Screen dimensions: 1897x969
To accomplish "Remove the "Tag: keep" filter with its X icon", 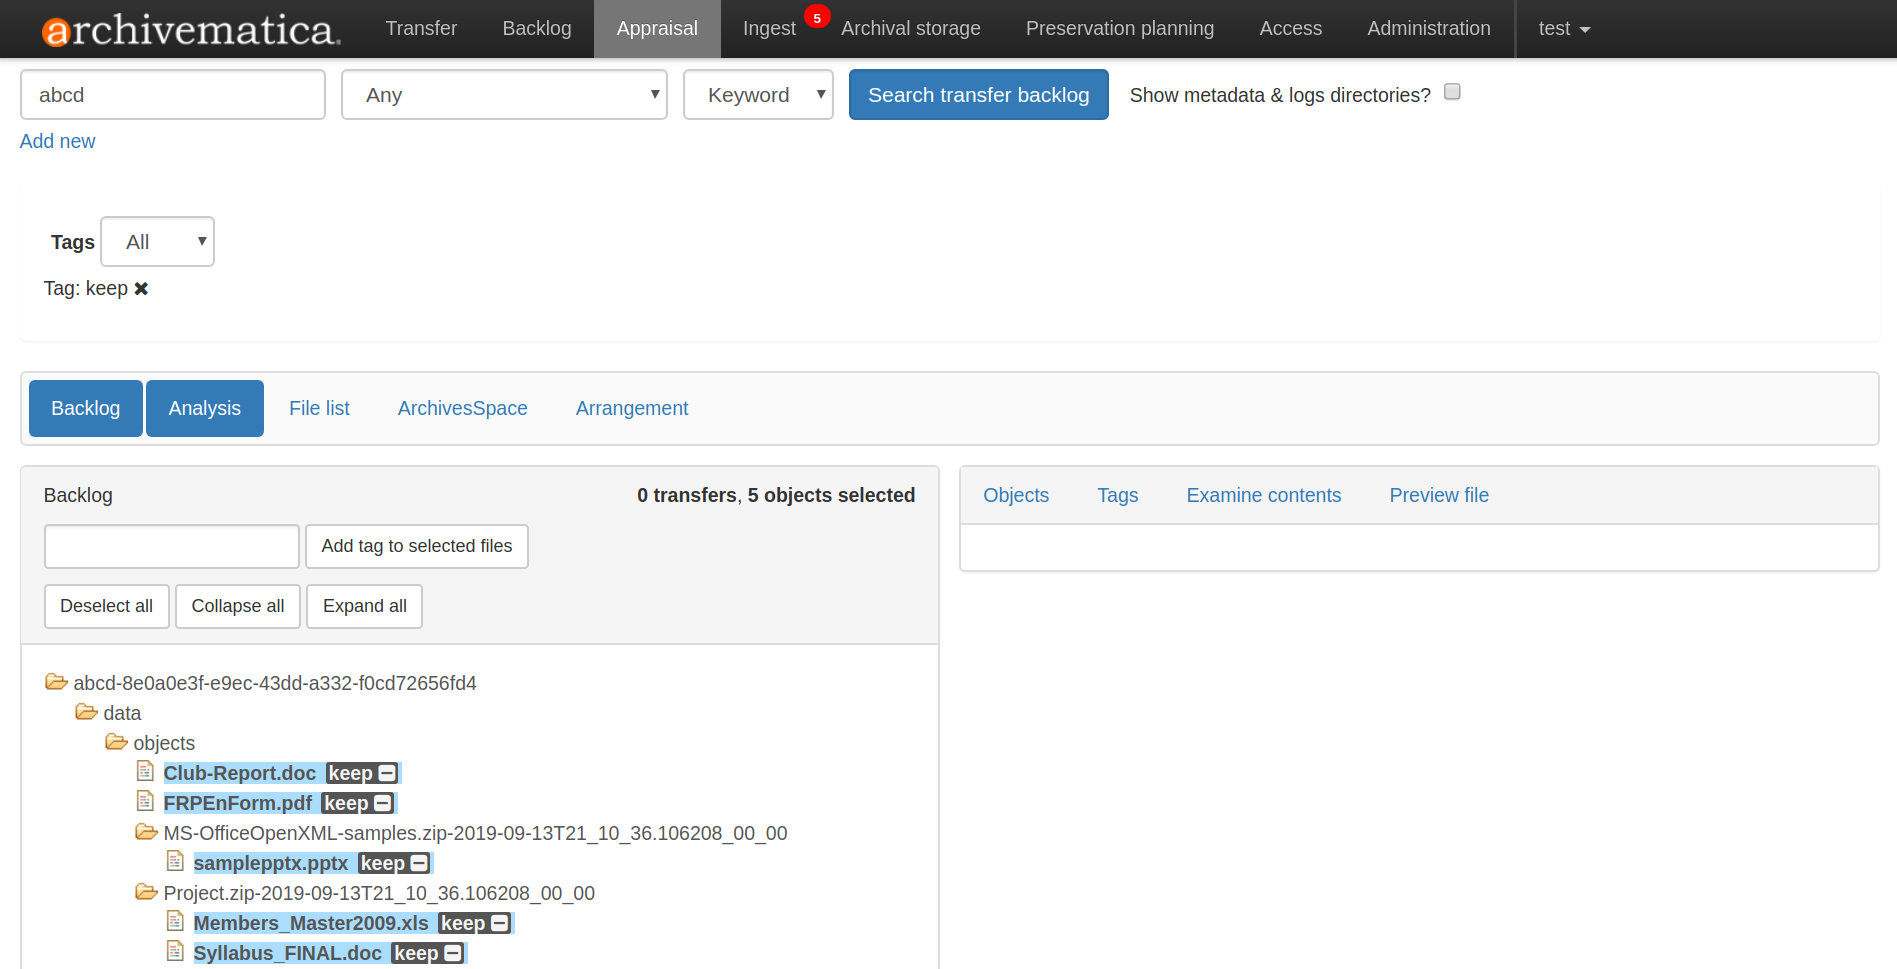I will click(141, 288).
